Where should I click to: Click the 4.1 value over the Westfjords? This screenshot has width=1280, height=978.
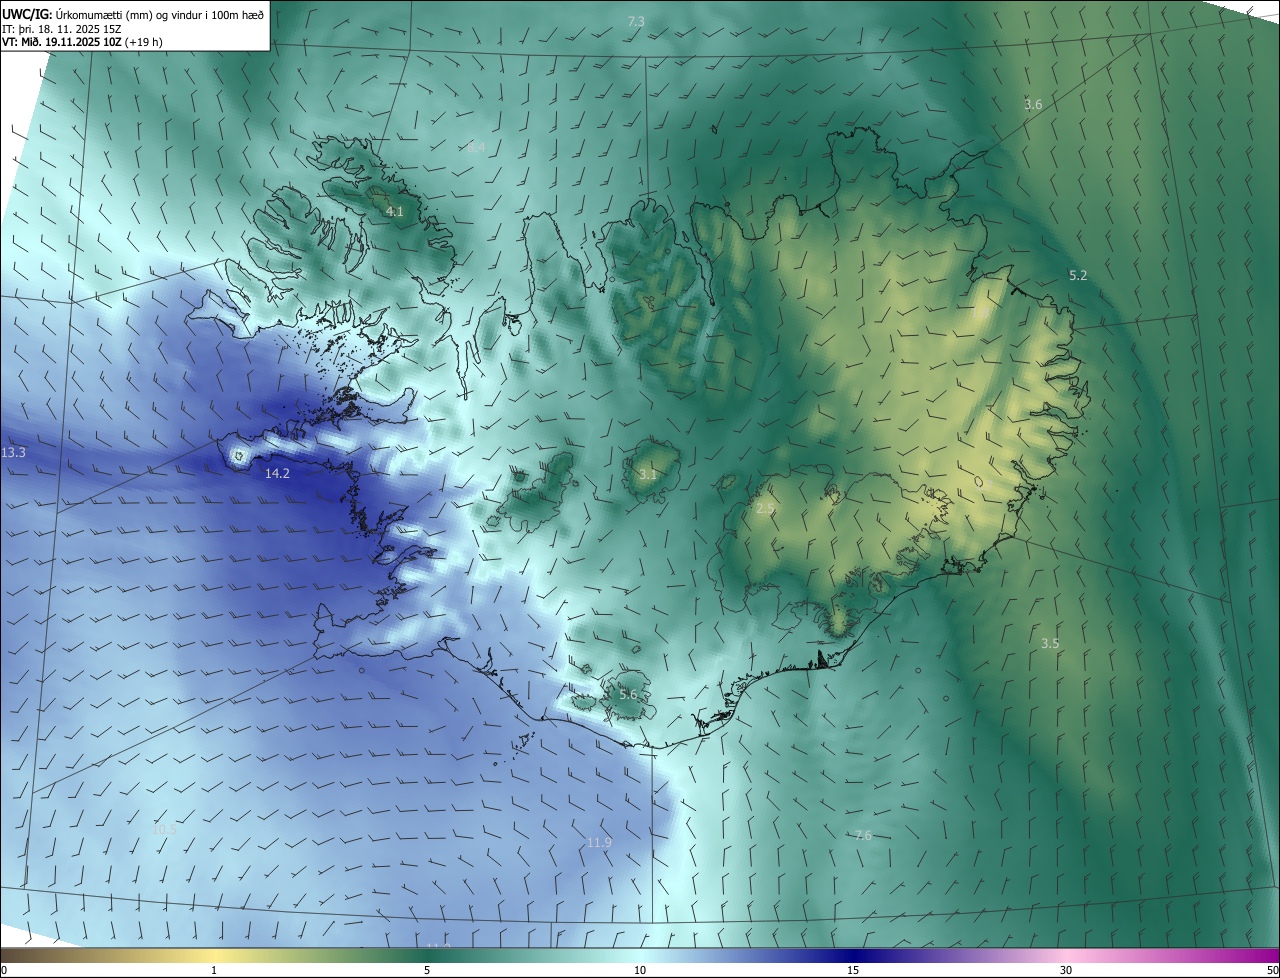[x=395, y=211]
